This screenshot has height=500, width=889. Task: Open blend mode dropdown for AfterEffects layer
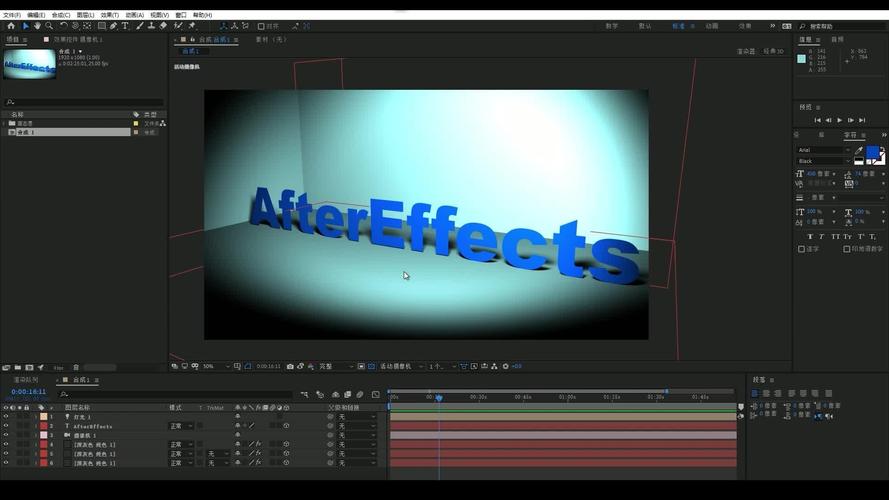pyautogui.click(x=181, y=426)
